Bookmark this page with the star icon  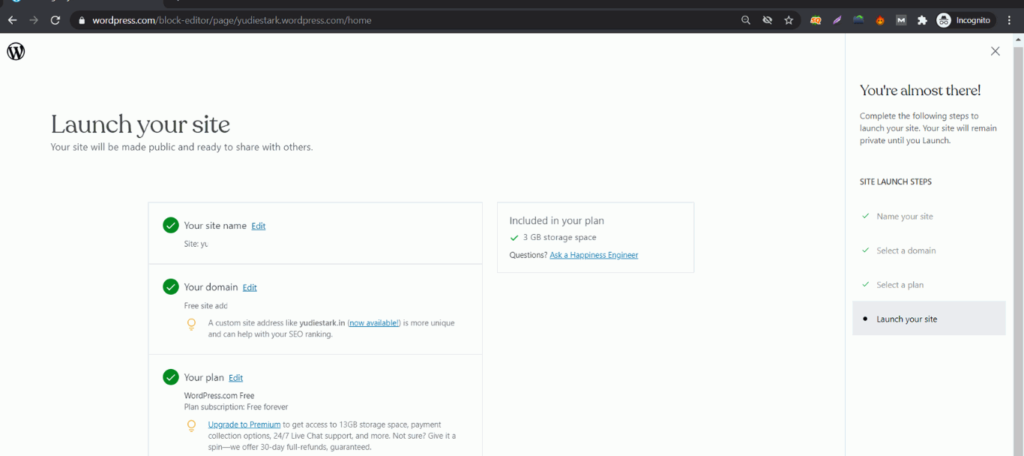[788, 20]
